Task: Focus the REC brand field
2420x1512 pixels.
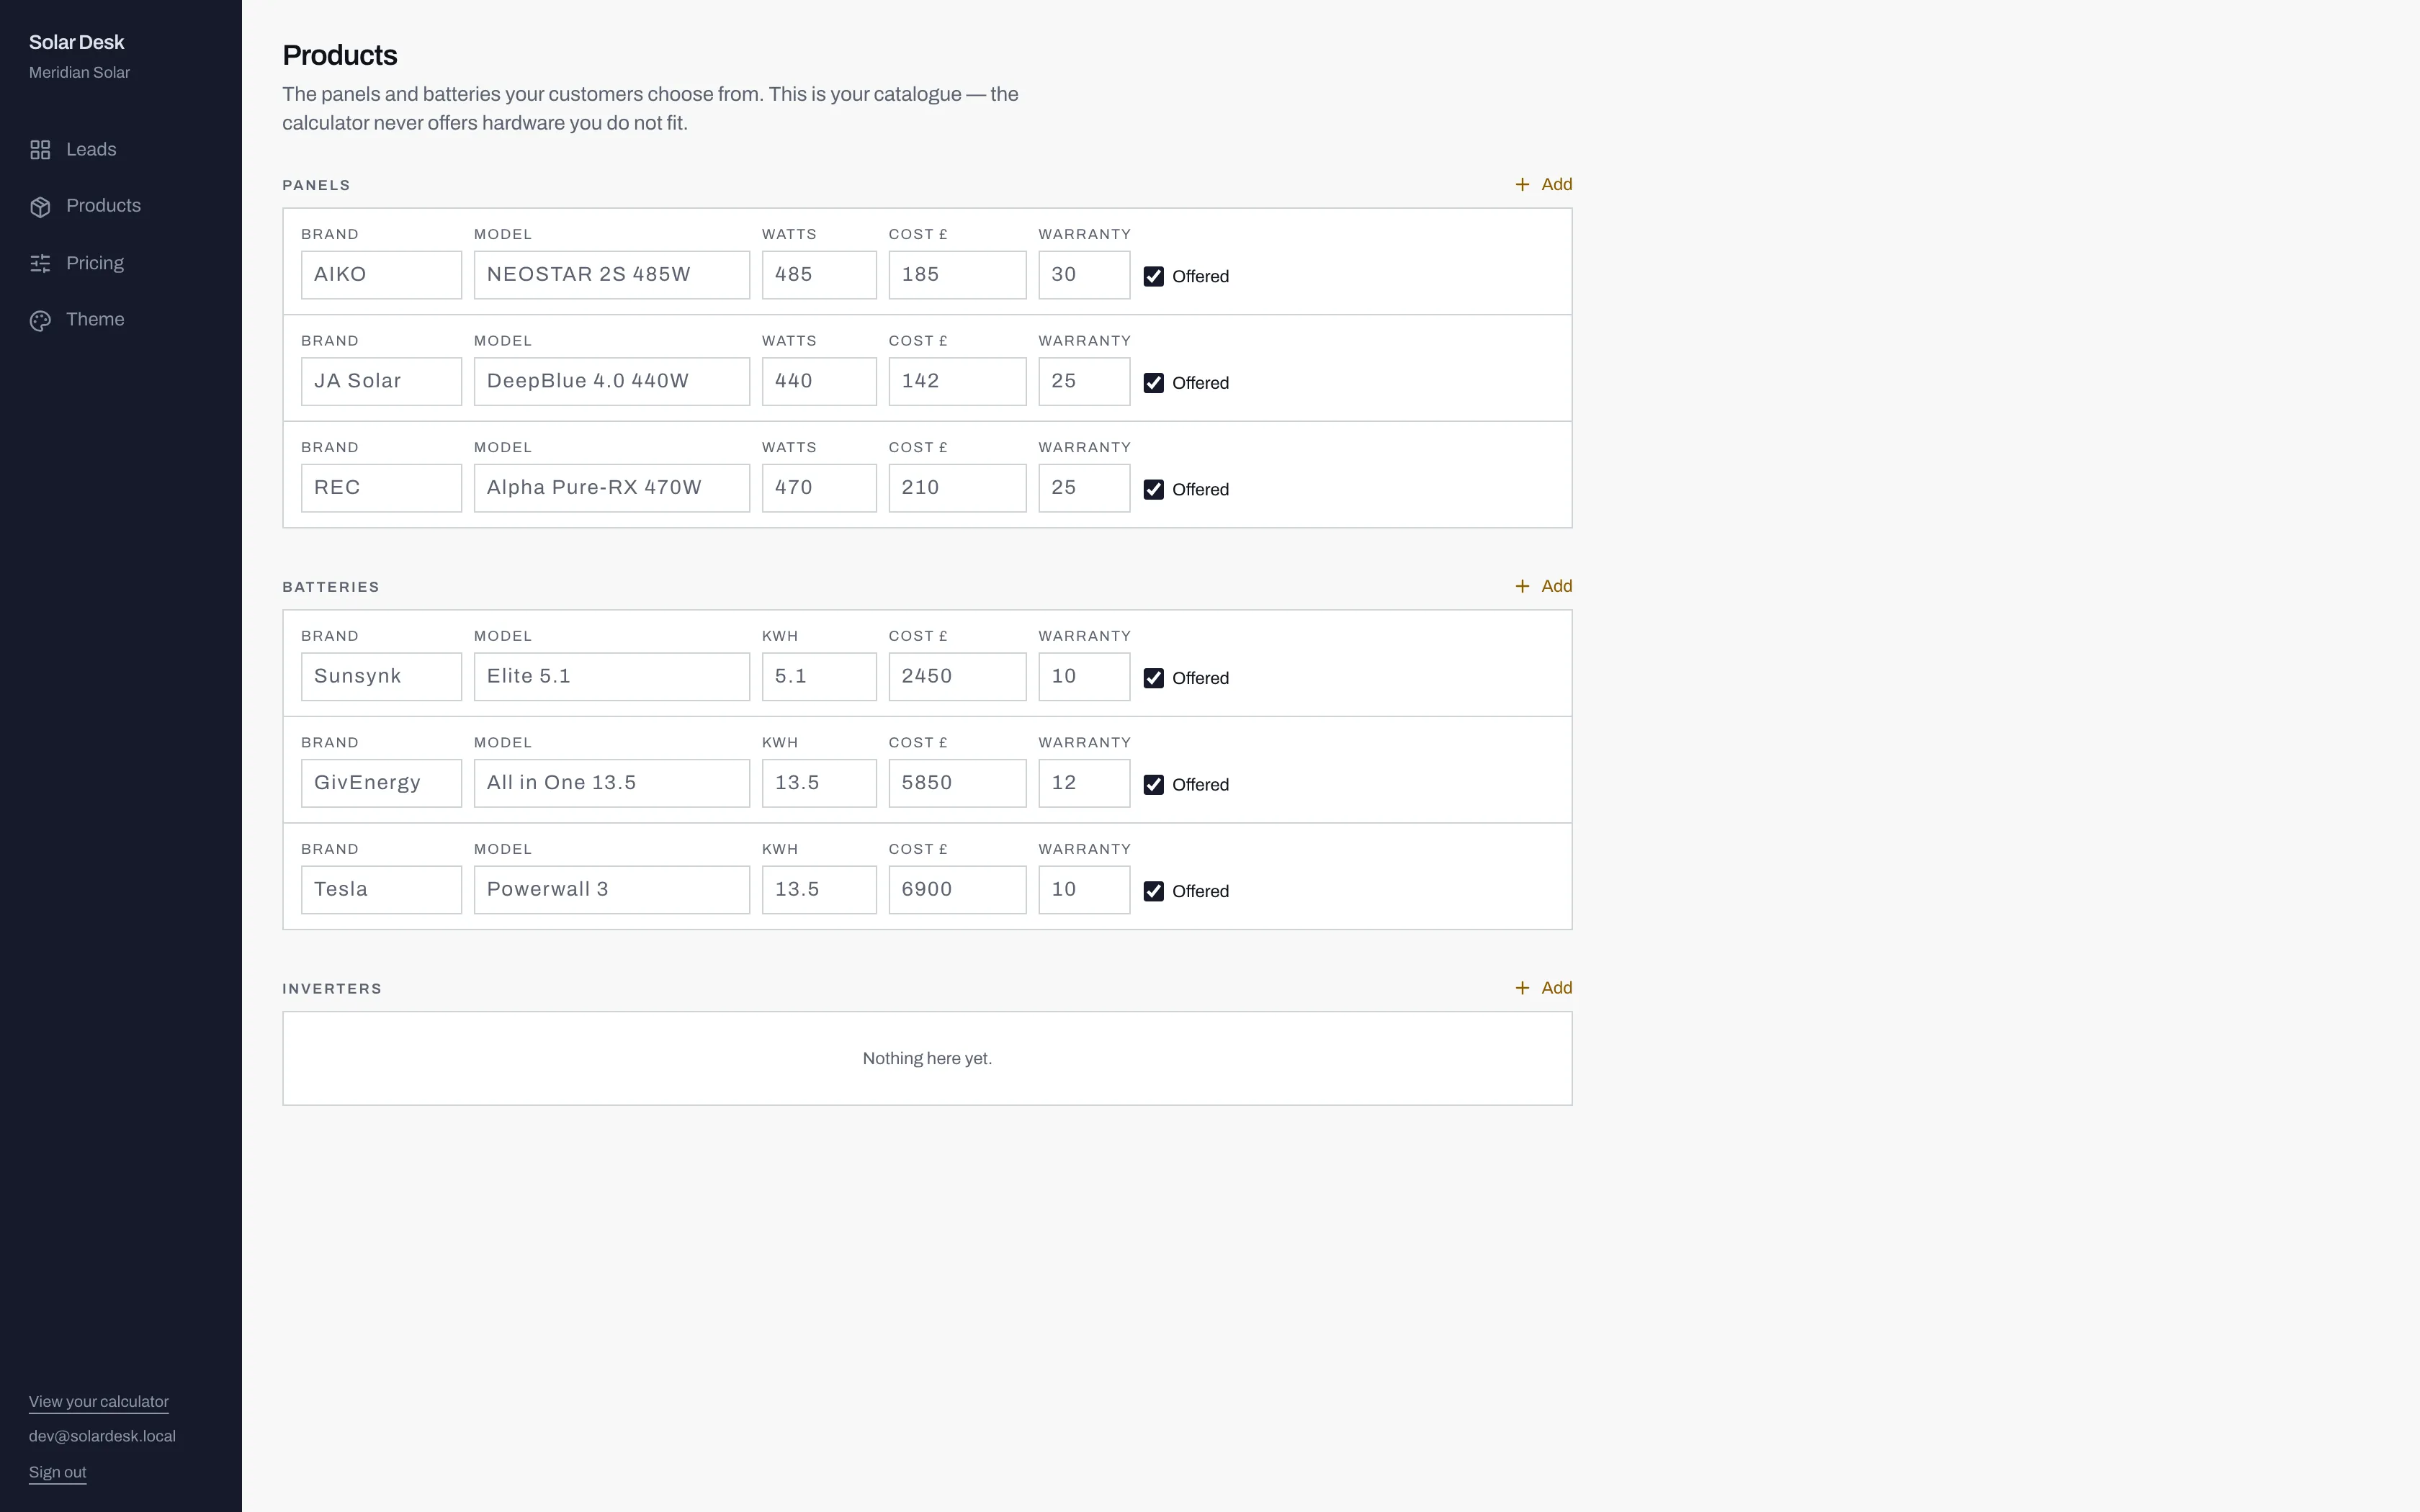Action: click(x=382, y=488)
